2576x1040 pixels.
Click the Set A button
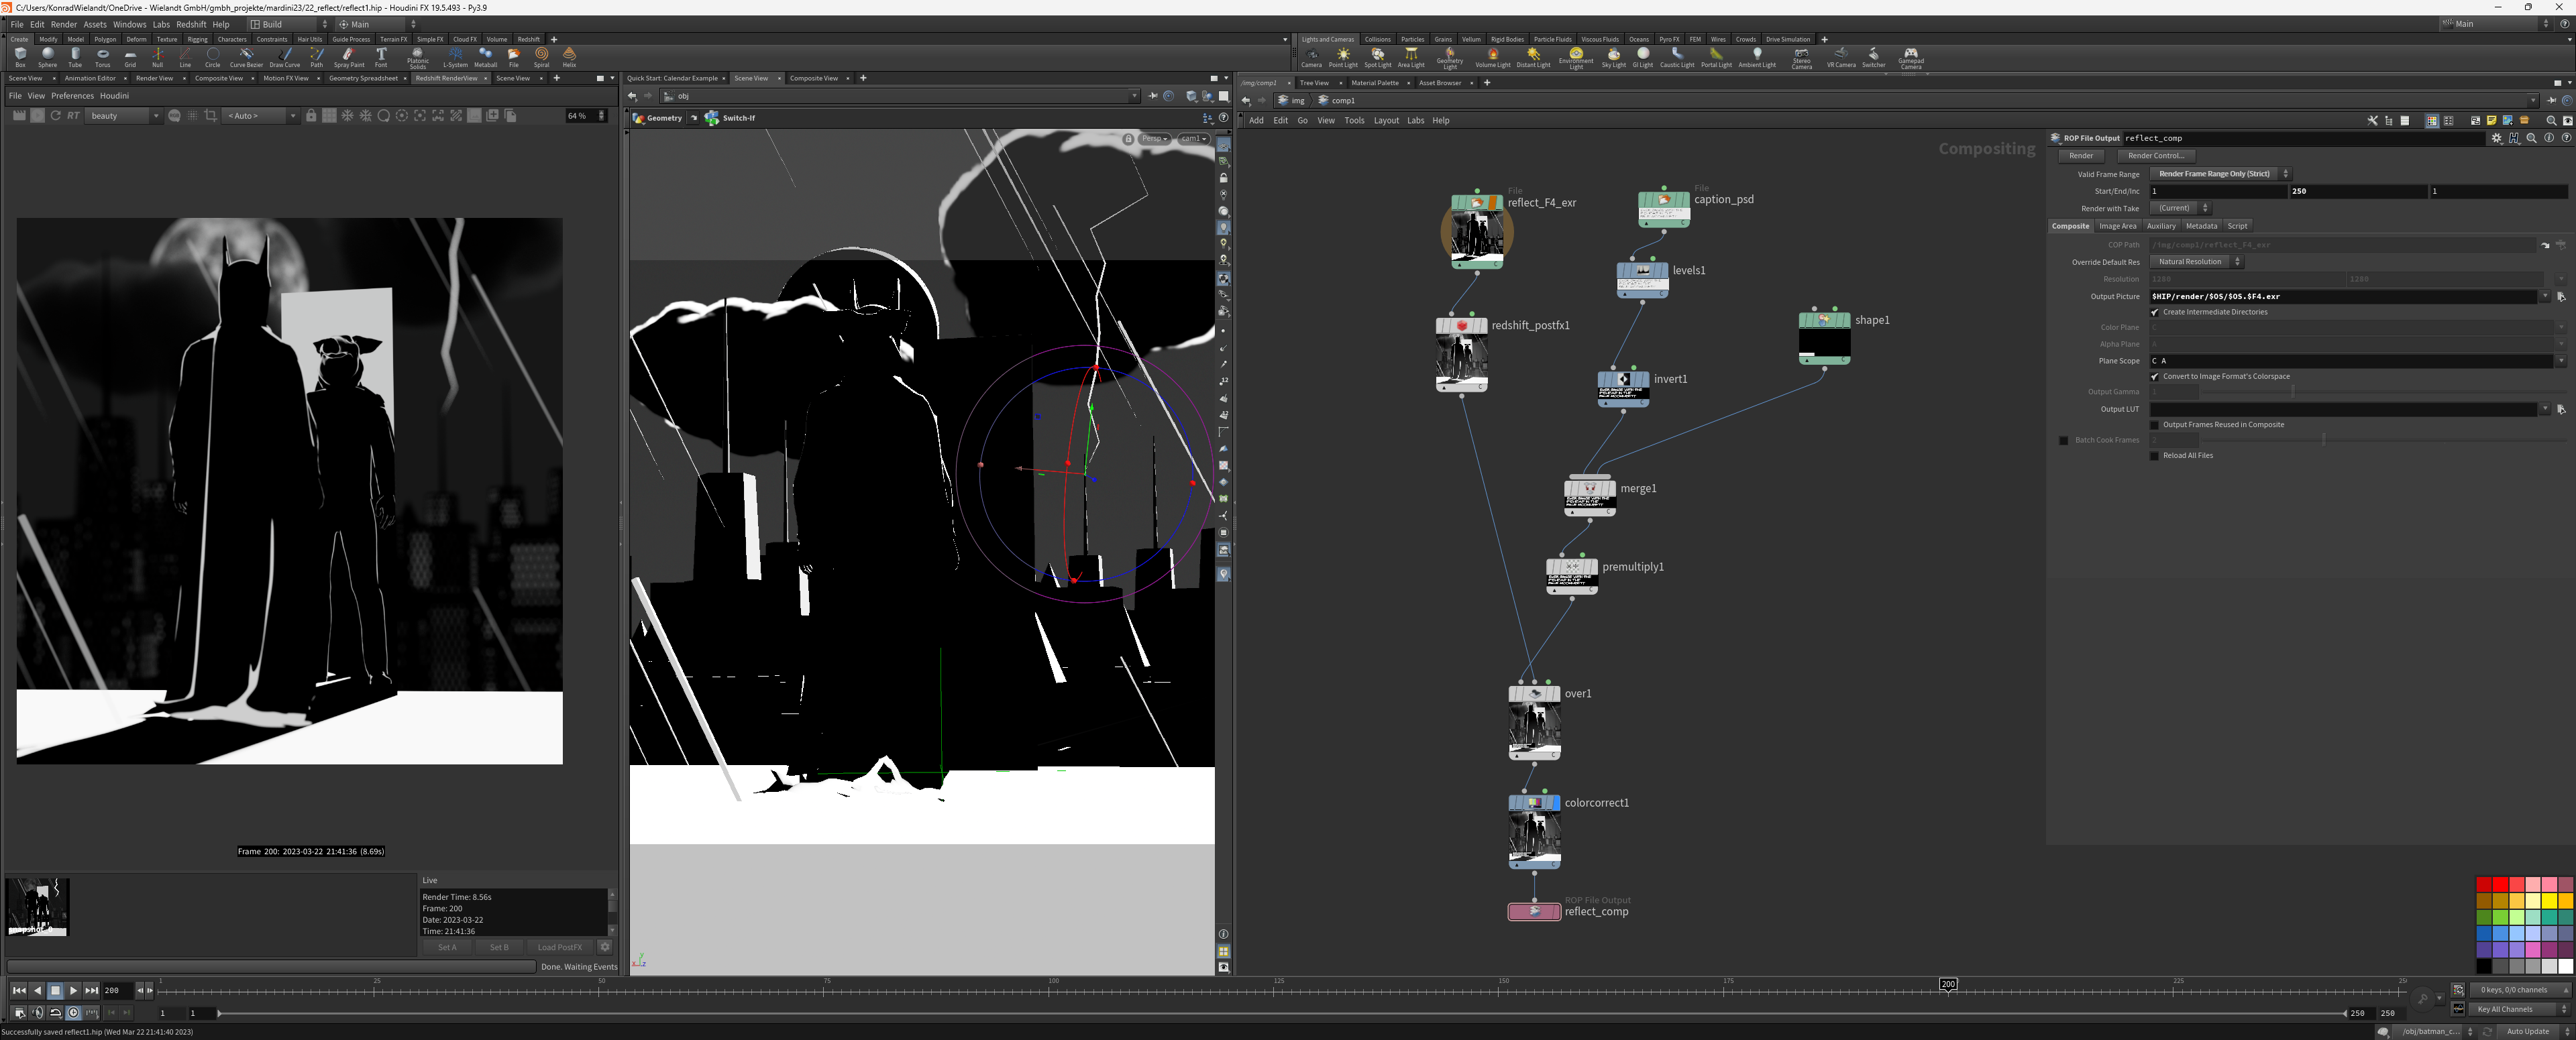[x=447, y=947]
